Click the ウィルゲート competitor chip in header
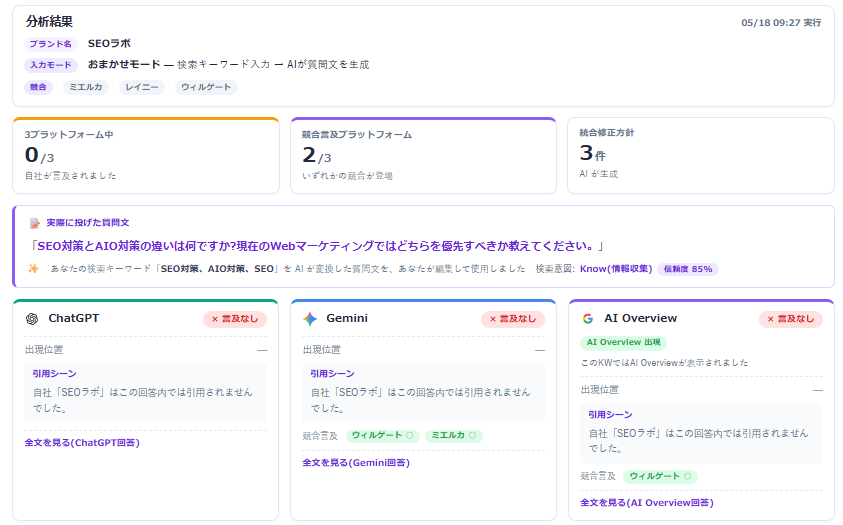 [x=206, y=87]
